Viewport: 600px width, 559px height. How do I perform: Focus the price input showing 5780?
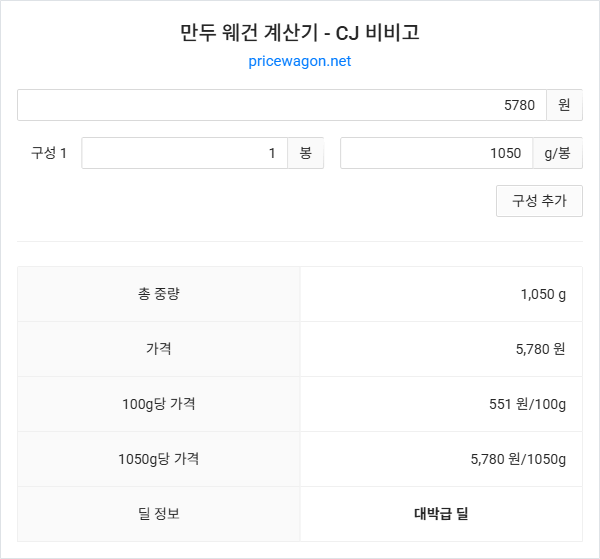coord(281,105)
